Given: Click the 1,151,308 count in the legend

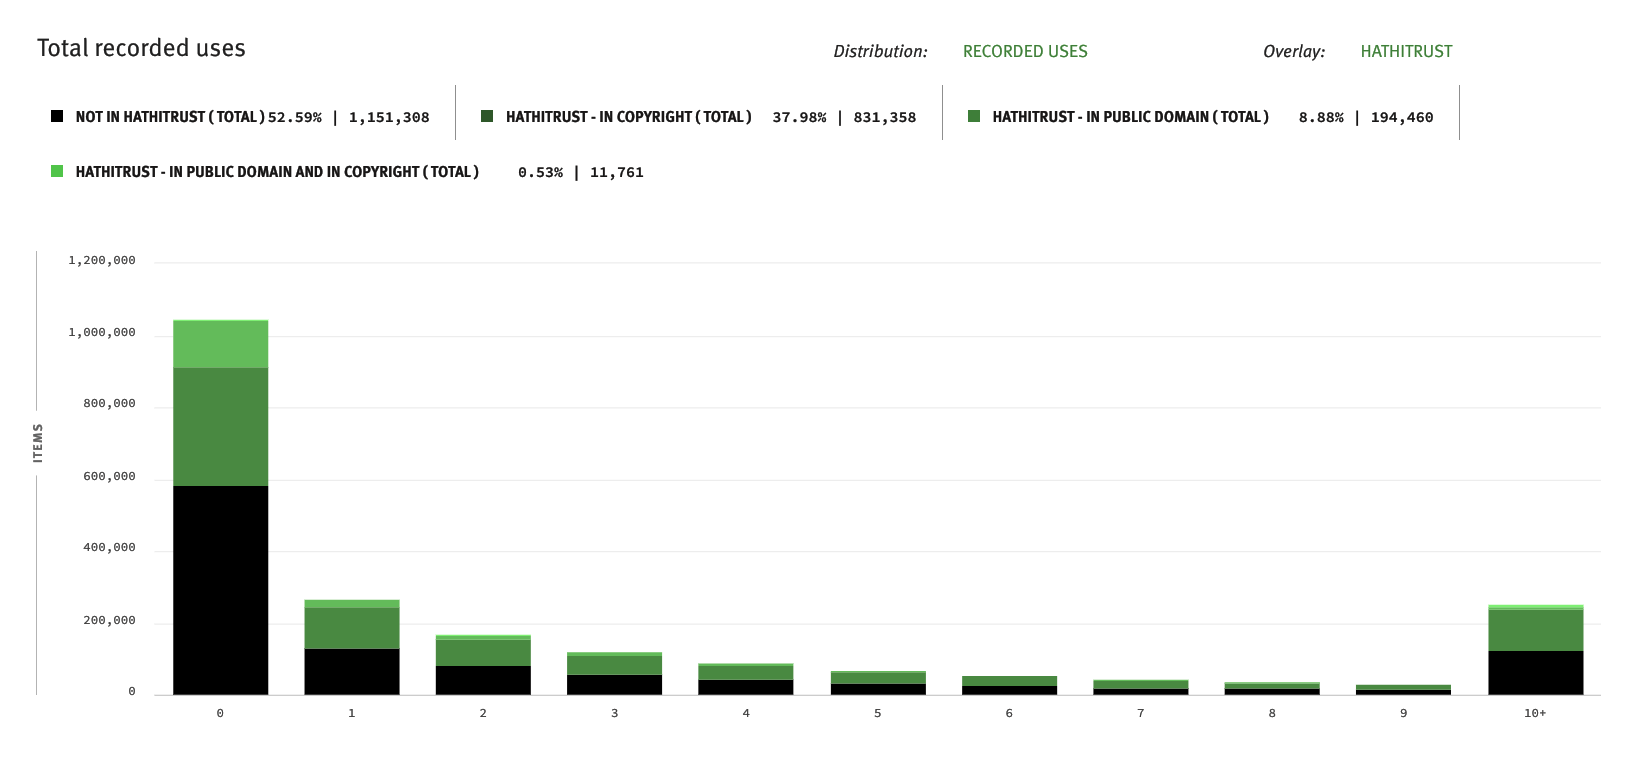Looking at the screenshot, I should (x=389, y=117).
